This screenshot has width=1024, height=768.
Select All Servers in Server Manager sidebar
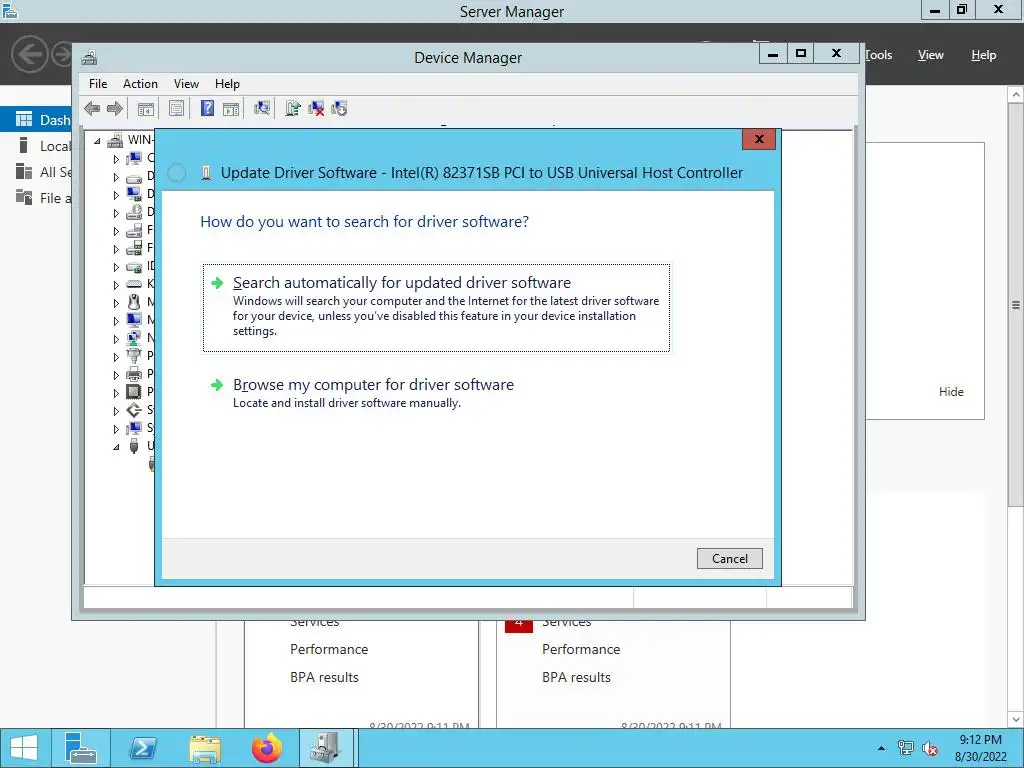[x=36, y=172]
